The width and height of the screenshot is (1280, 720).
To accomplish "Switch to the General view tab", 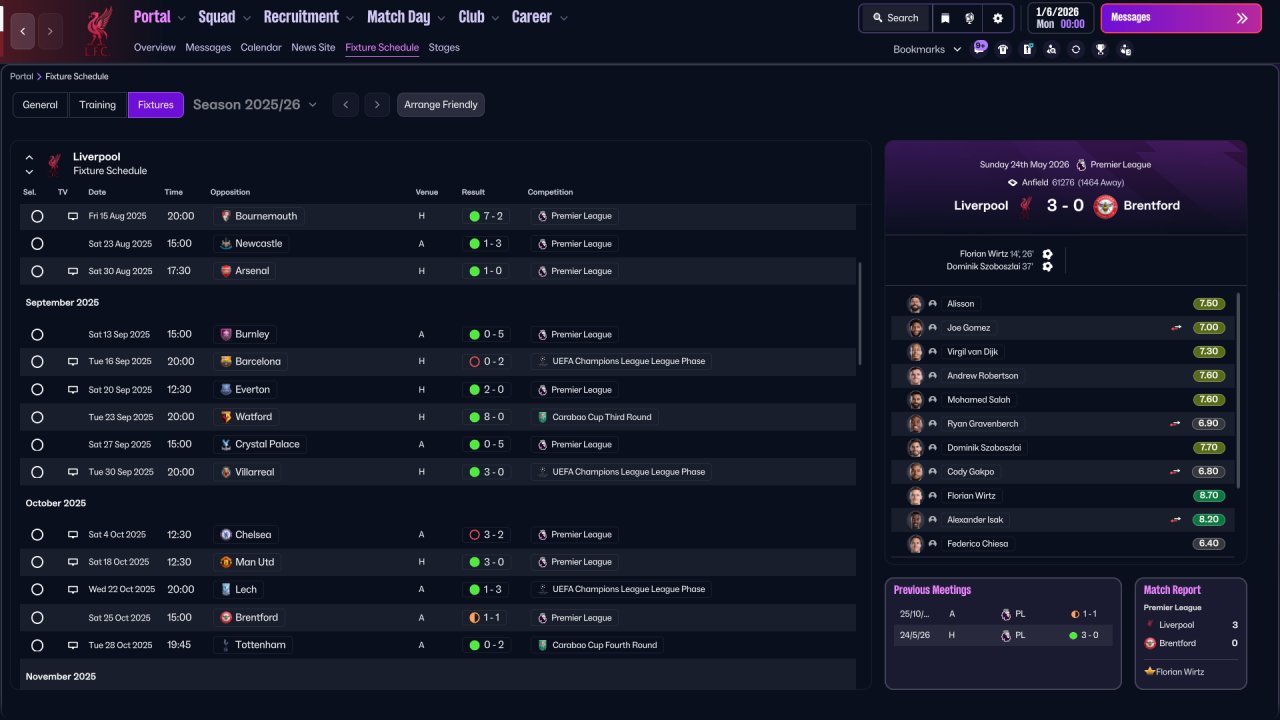I will coord(40,105).
